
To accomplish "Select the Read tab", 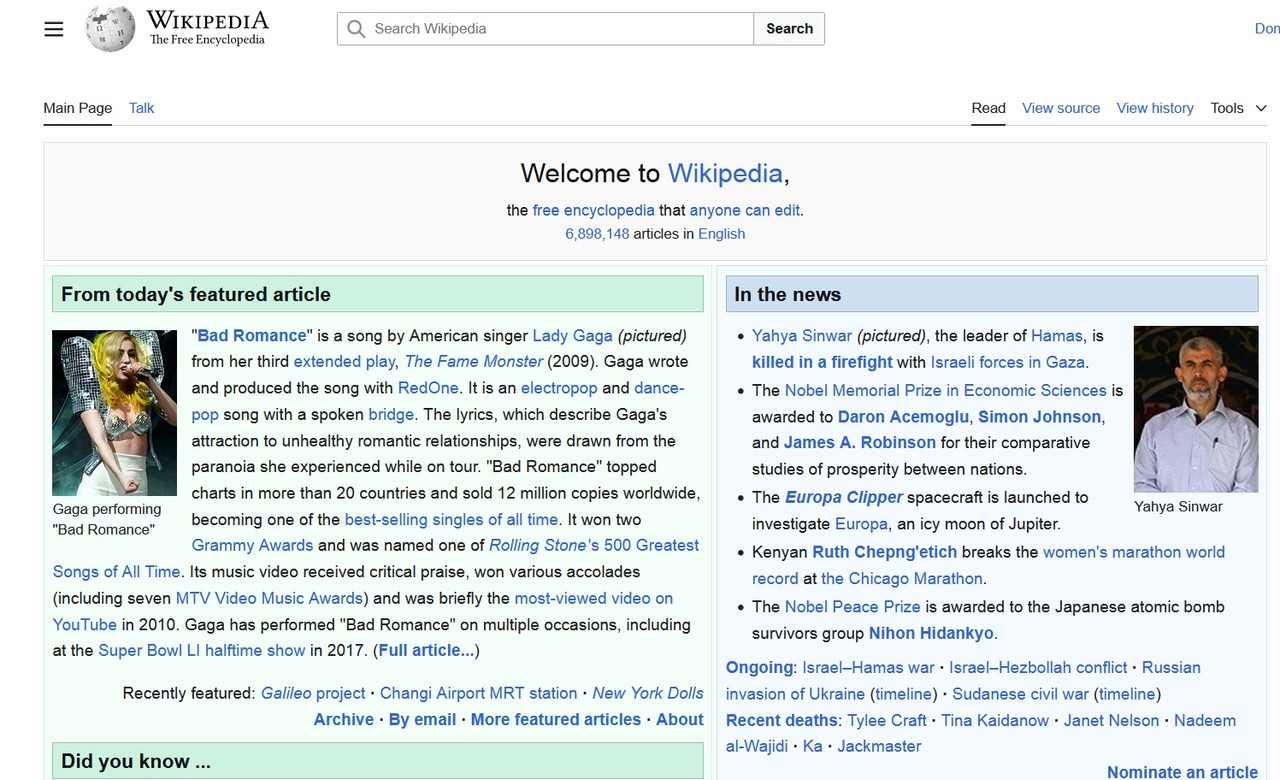I will [x=988, y=108].
